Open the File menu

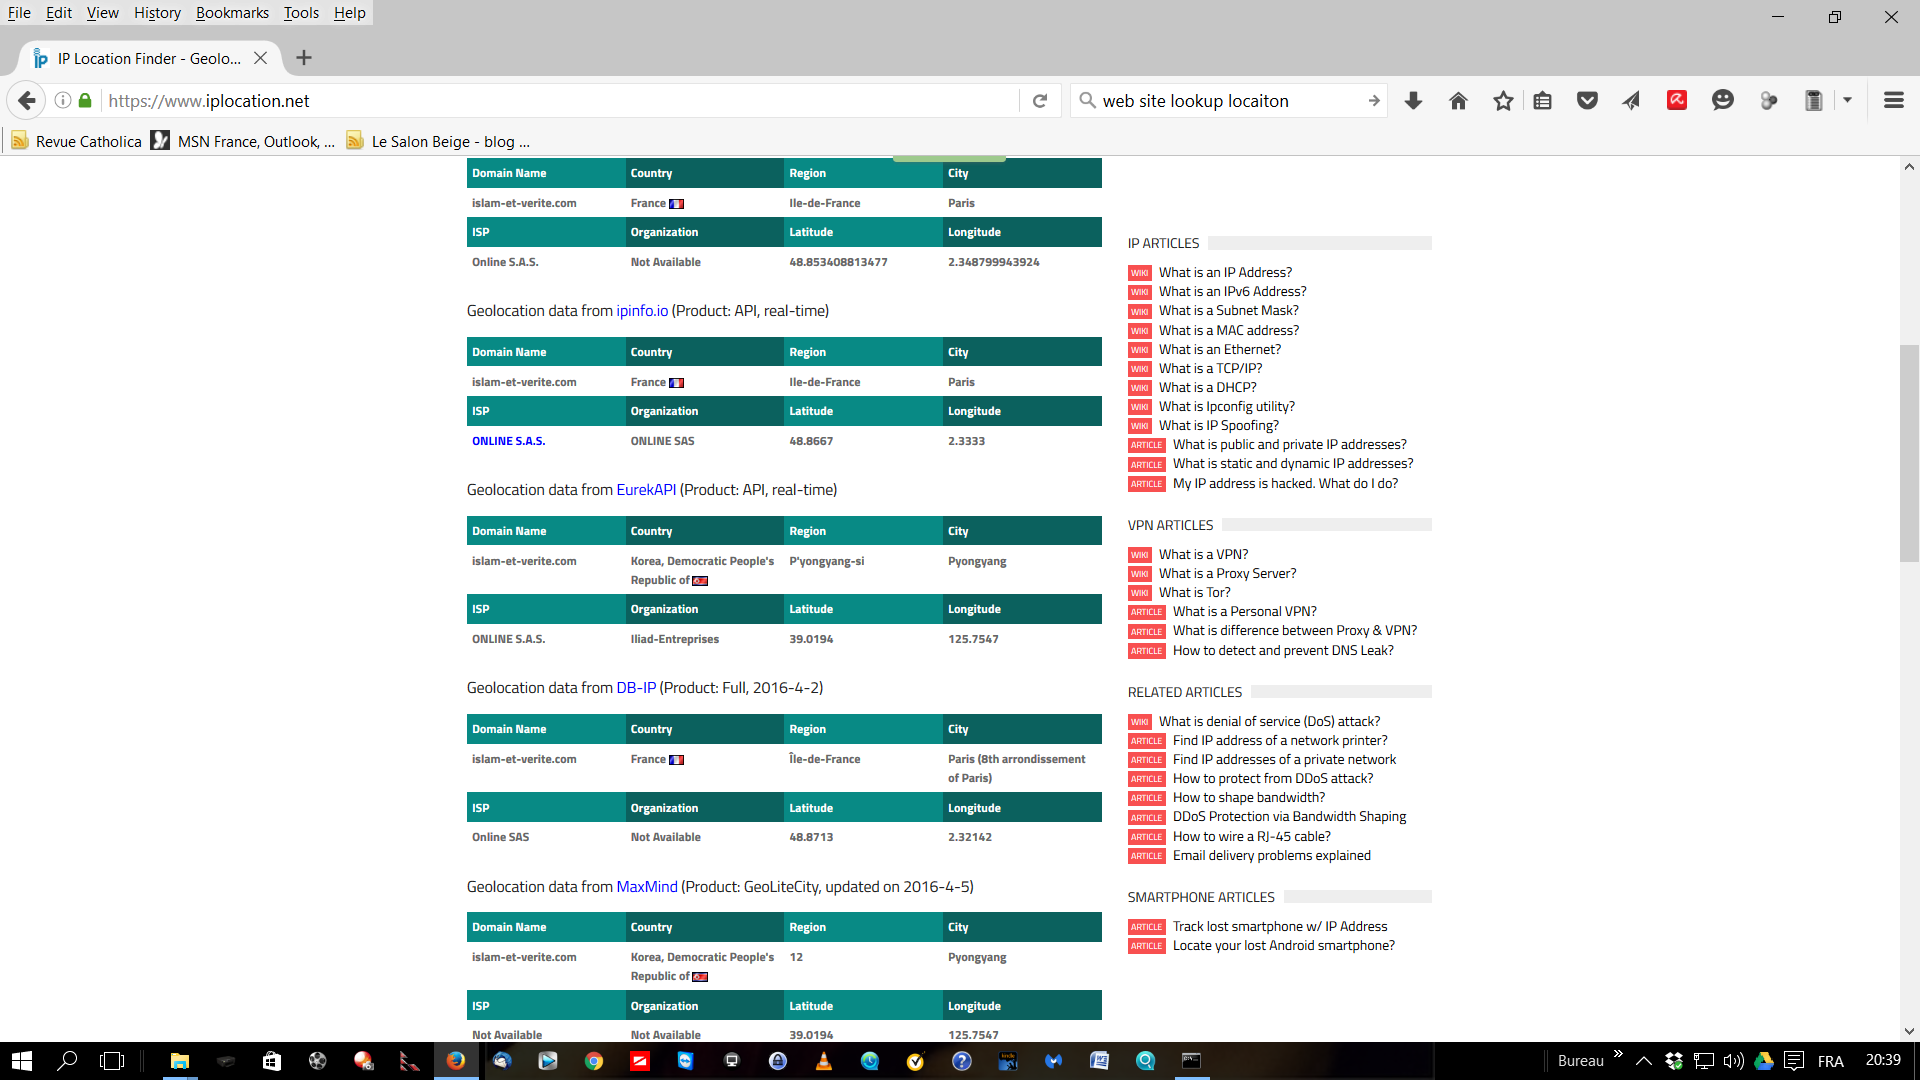(x=19, y=13)
